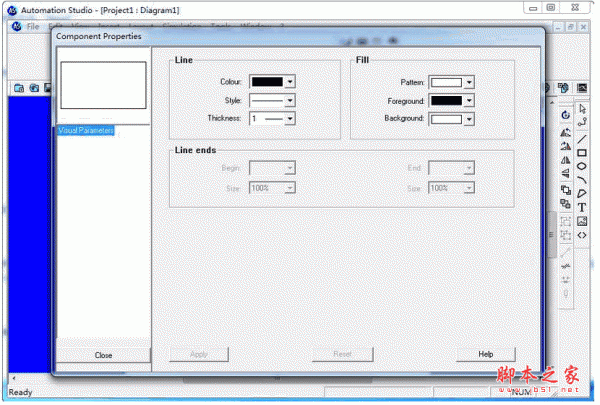The width and height of the screenshot is (600, 405).
Task: Select the pointer selection tool
Action: coord(582,109)
